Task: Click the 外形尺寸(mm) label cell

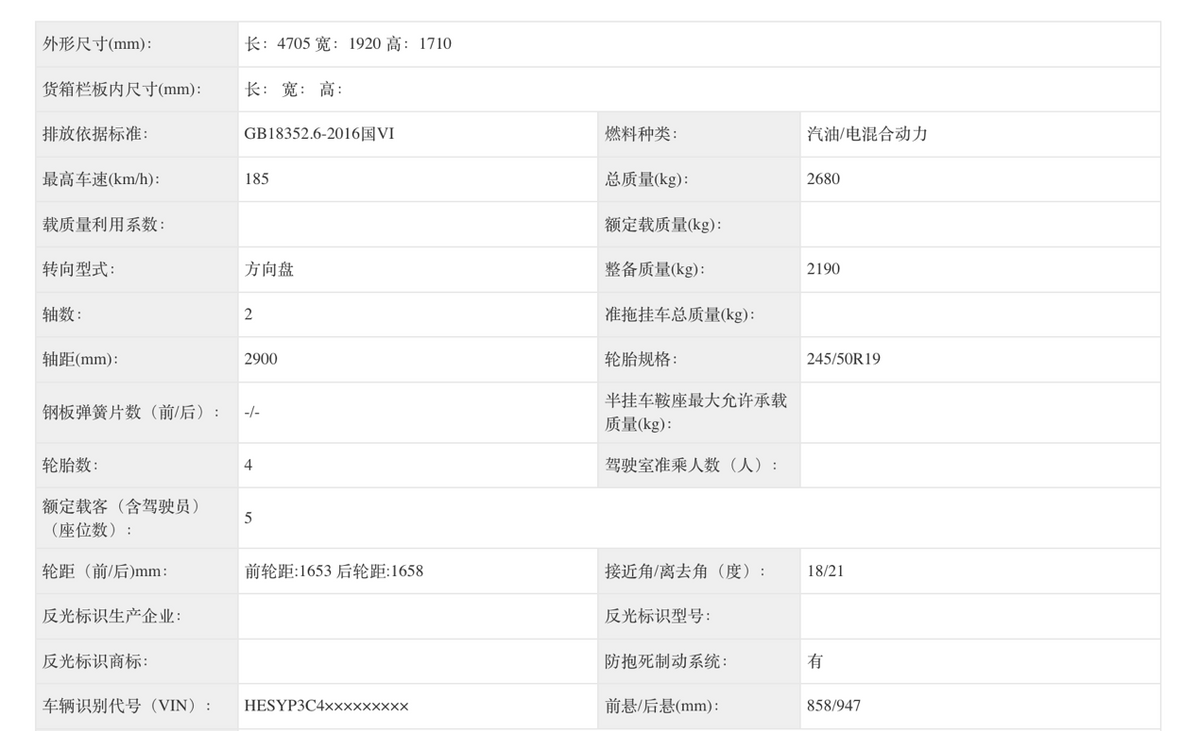Action: tap(138, 44)
